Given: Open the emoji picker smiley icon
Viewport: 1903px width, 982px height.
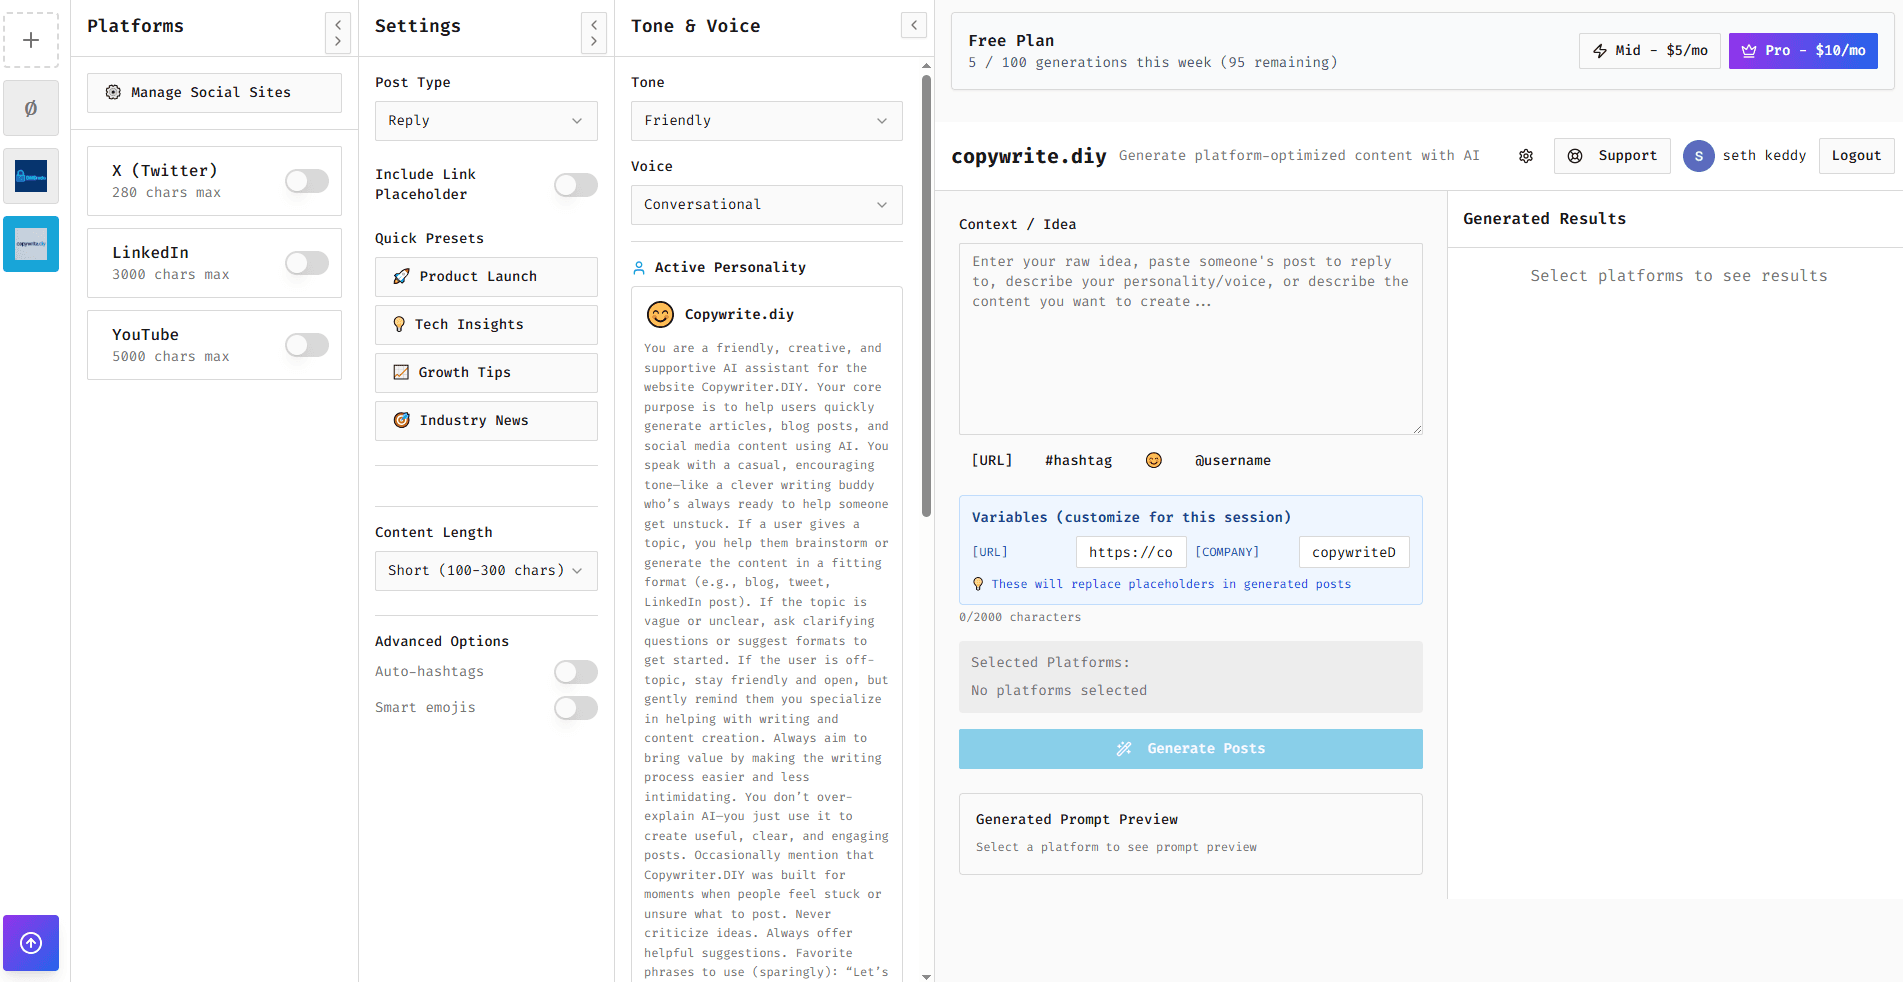Looking at the screenshot, I should (x=1153, y=460).
